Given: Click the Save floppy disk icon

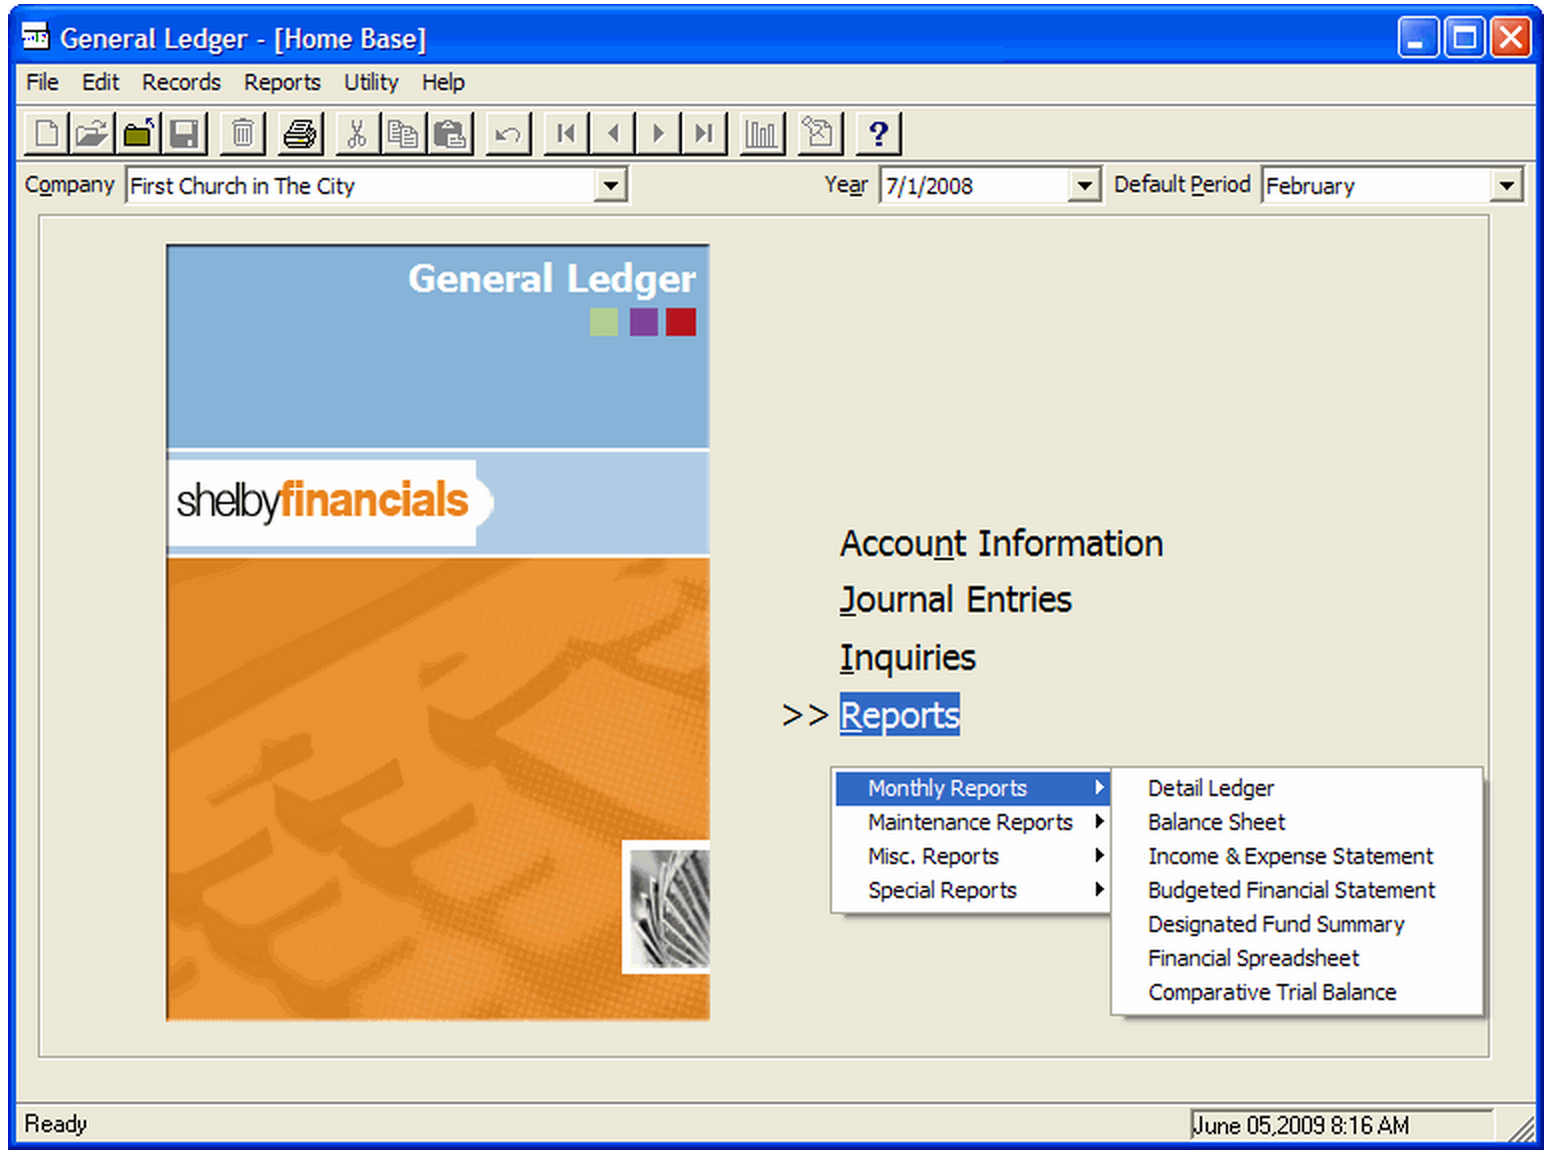Looking at the screenshot, I should tap(184, 133).
